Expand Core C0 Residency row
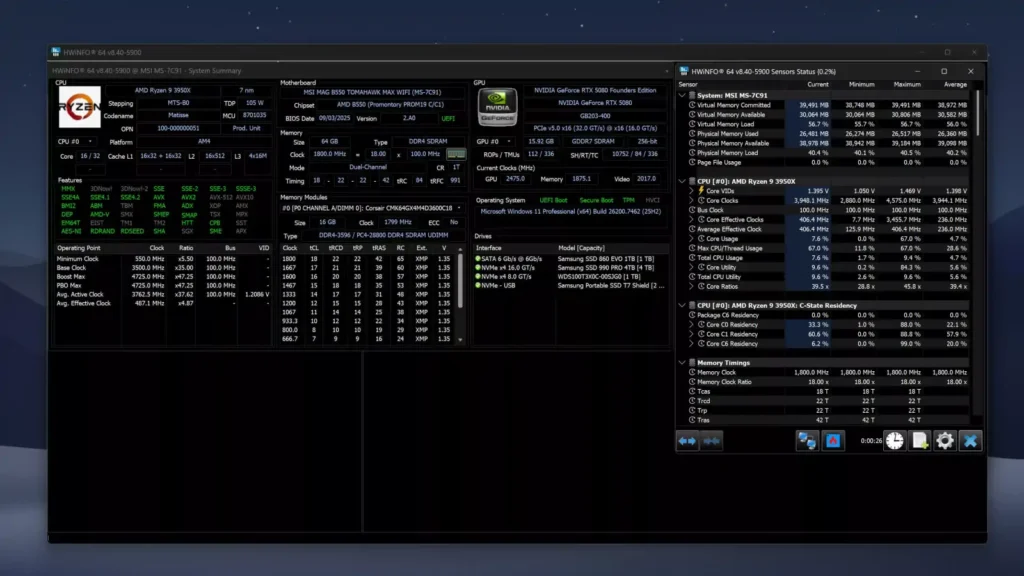 (x=692, y=325)
